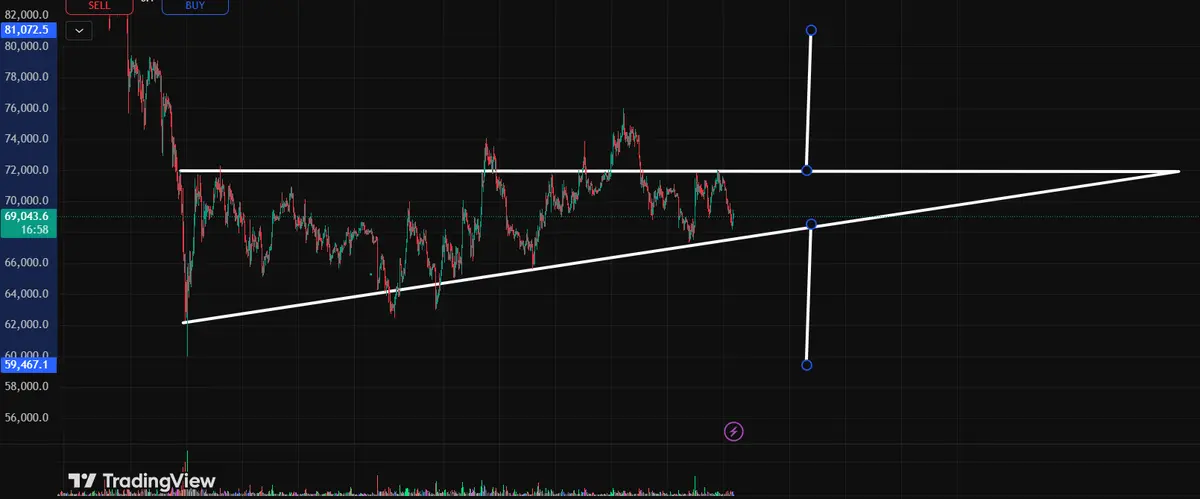Image resolution: width=1200 pixels, height=499 pixels.
Task: Click the 82,000.0 price axis label
Action: 27,15
